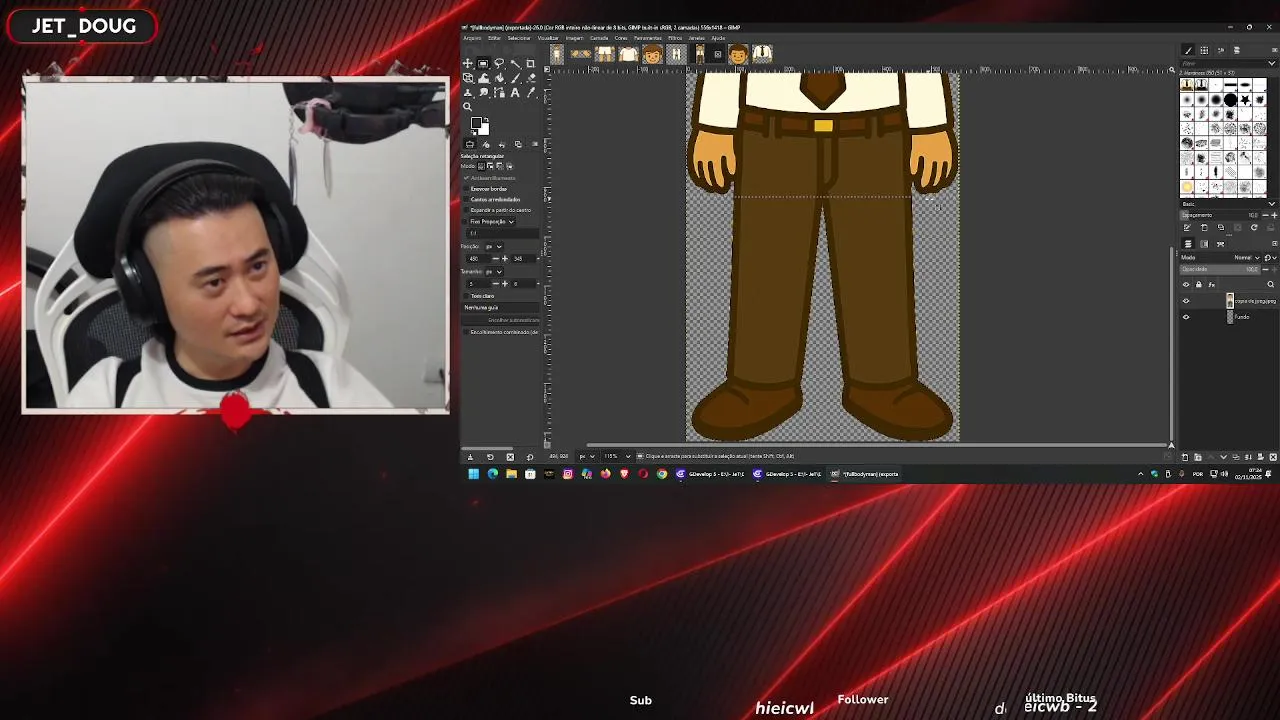Select the Move tool in GIMP toolbox
1280x720 pixels.
pos(467,64)
